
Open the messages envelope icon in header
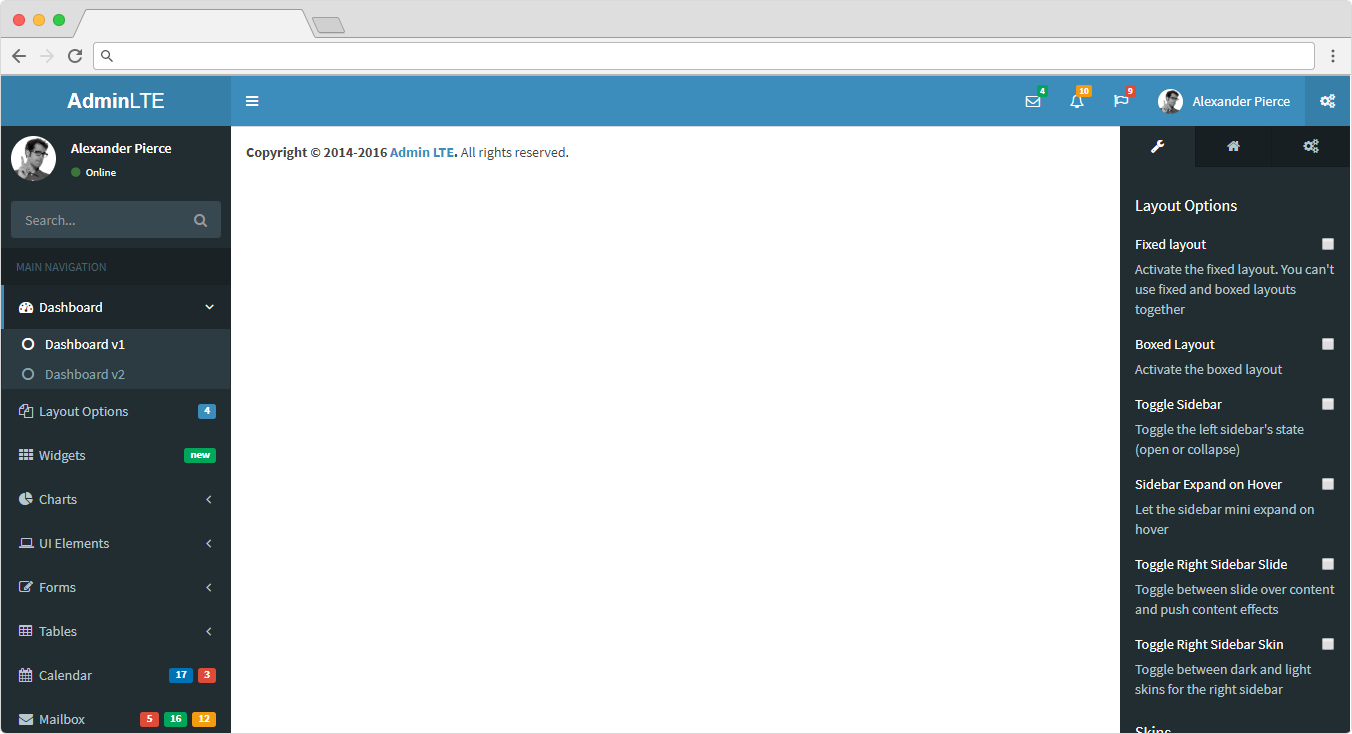[x=1033, y=101]
